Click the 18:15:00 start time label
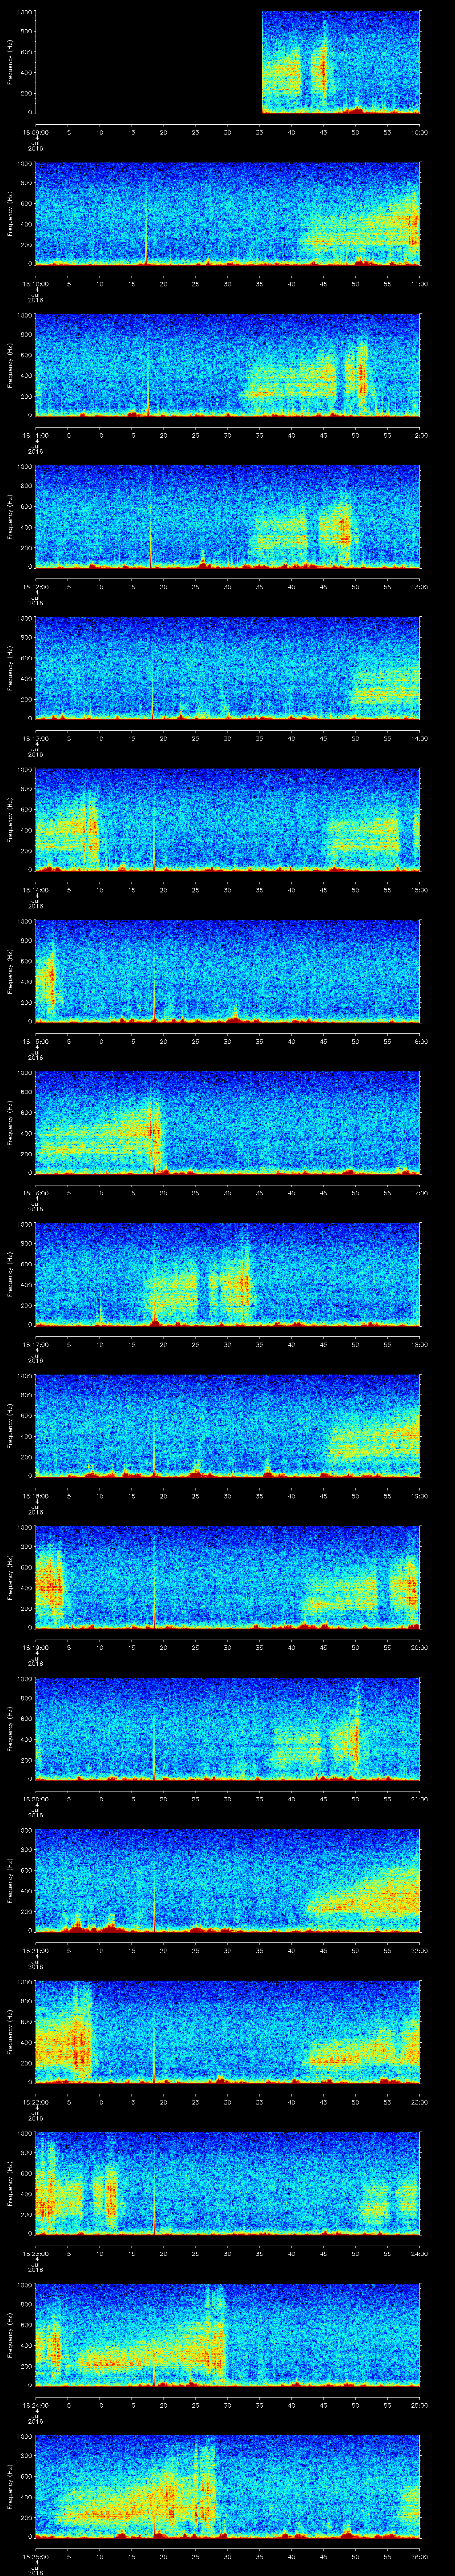The image size is (455, 2576). (x=35, y=1042)
